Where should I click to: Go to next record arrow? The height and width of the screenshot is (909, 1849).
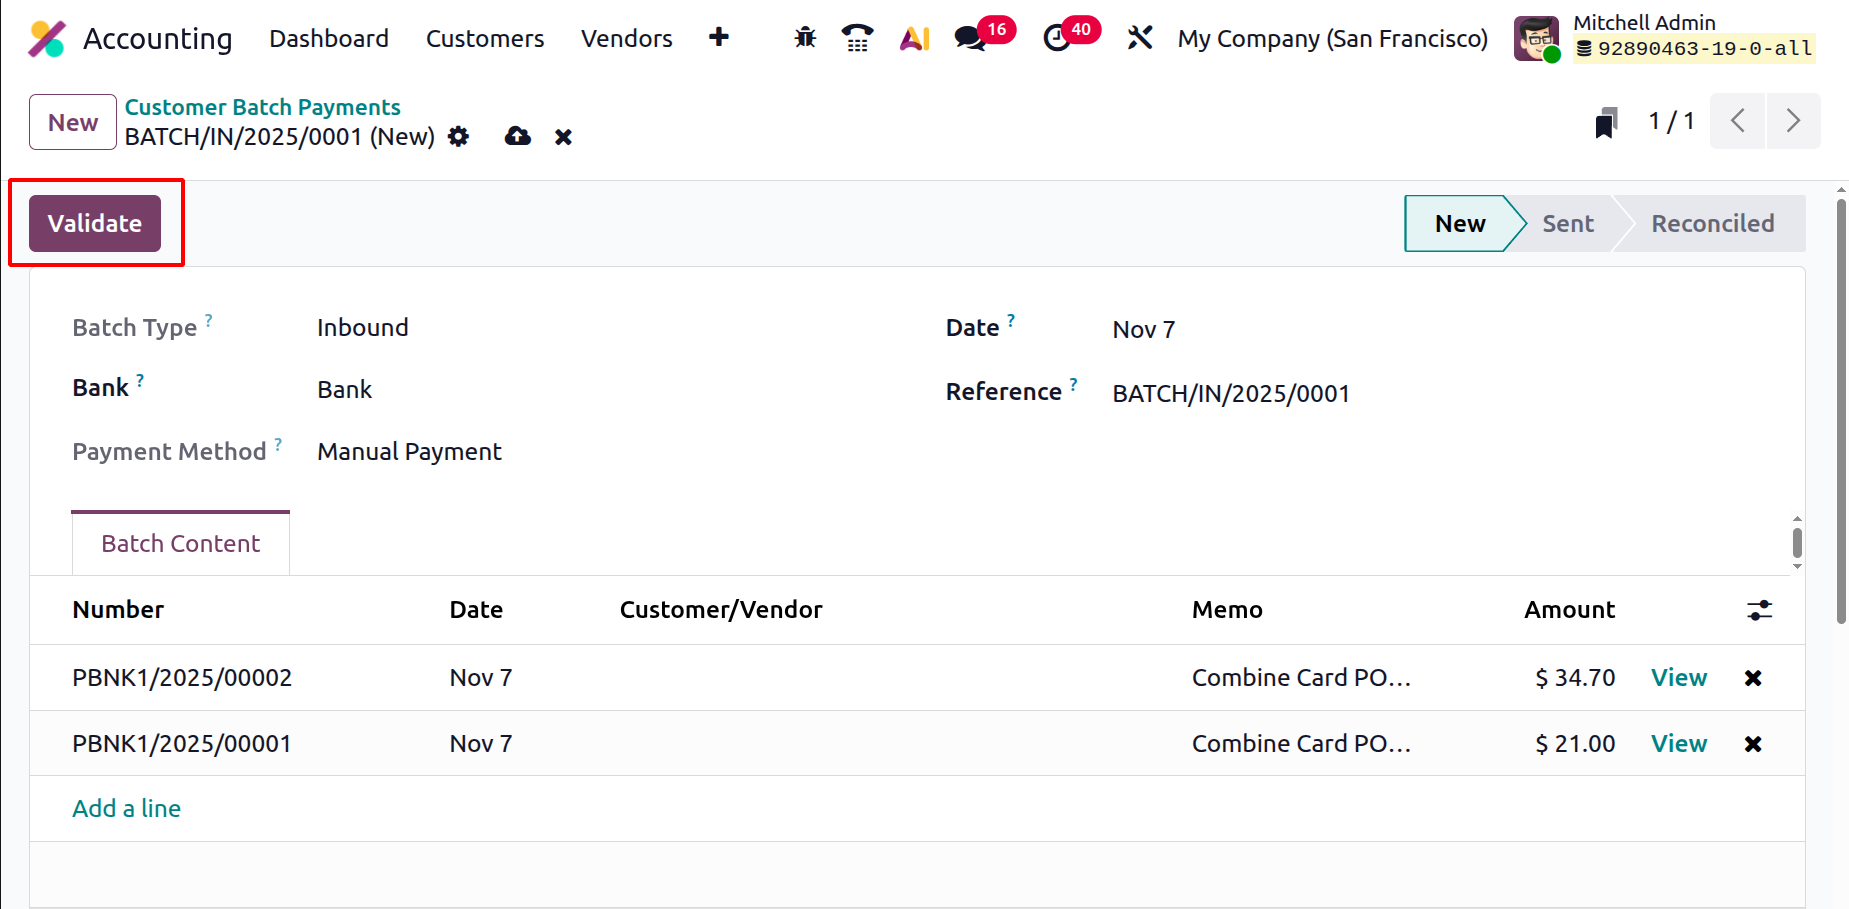[1793, 121]
